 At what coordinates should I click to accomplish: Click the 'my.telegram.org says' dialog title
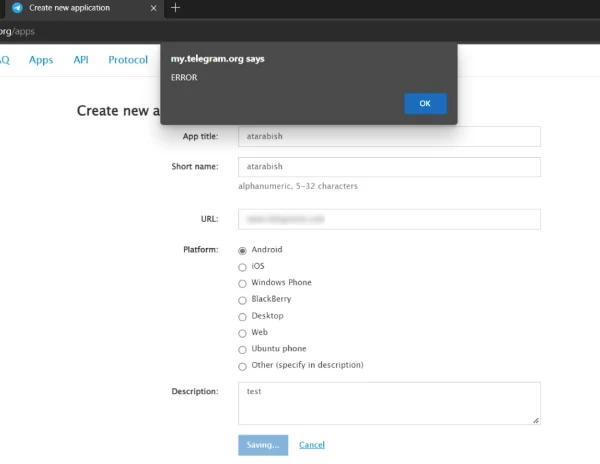tap(217, 59)
